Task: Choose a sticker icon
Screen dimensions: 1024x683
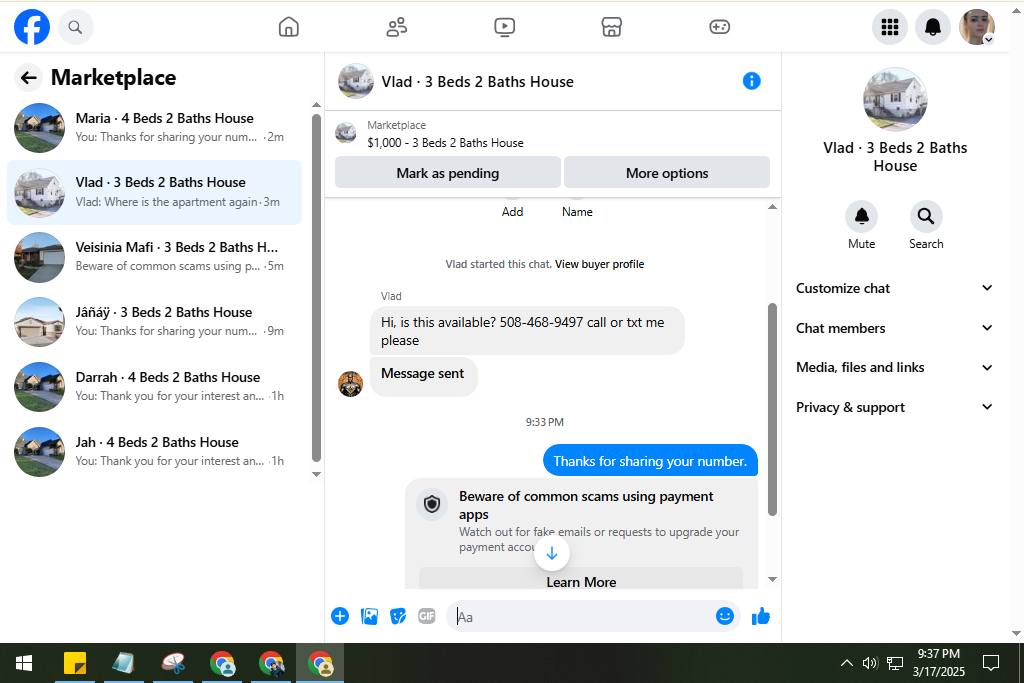Action: (x=398, y=616)
